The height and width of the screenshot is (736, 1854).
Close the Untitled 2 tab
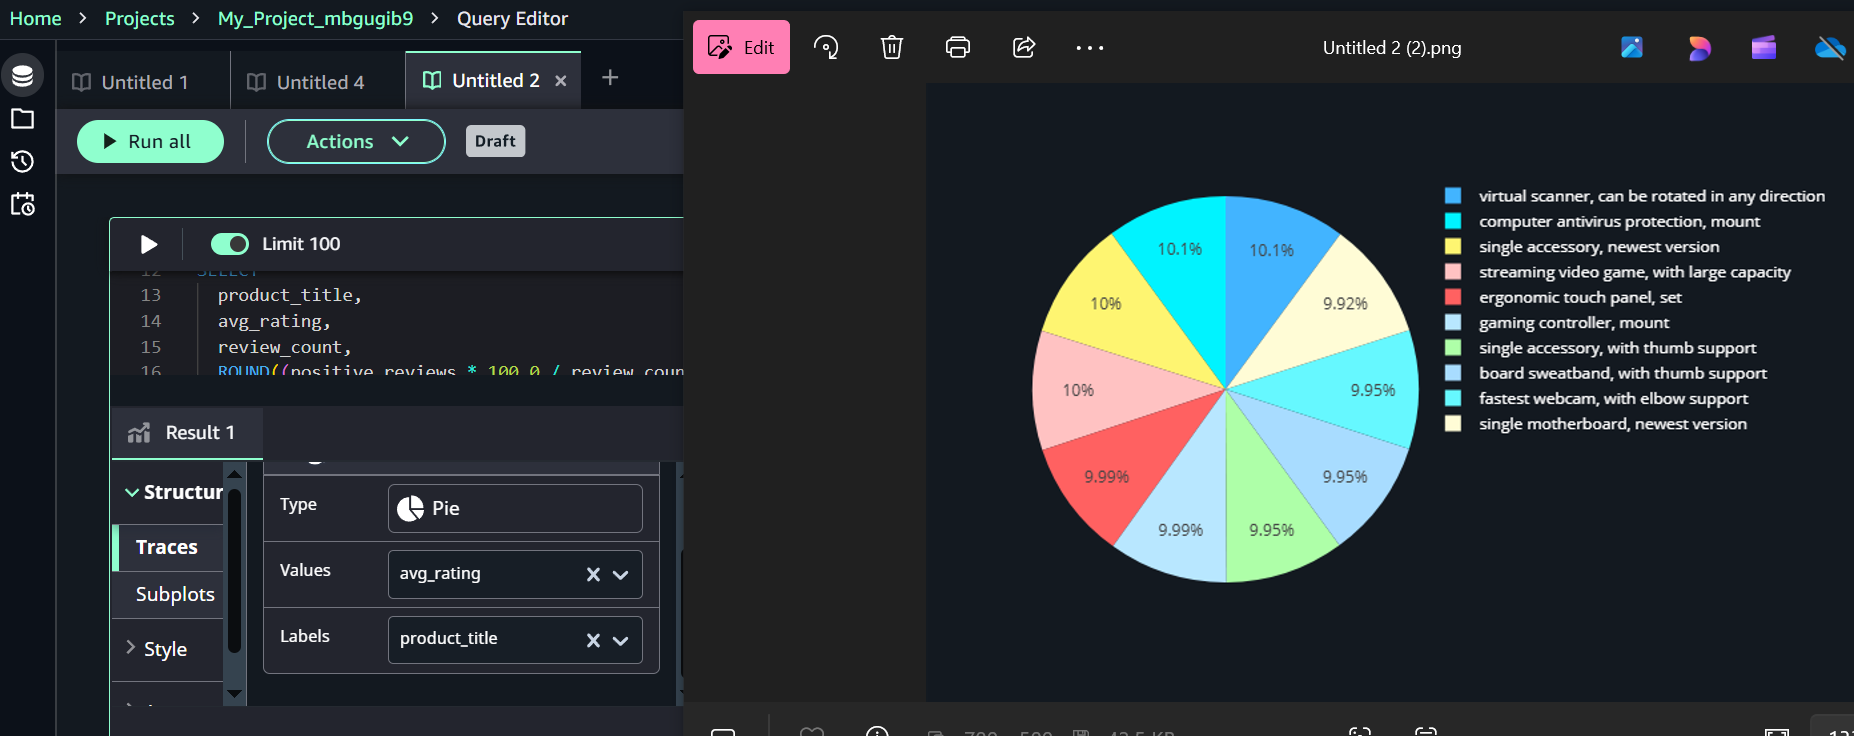[561, 81]
